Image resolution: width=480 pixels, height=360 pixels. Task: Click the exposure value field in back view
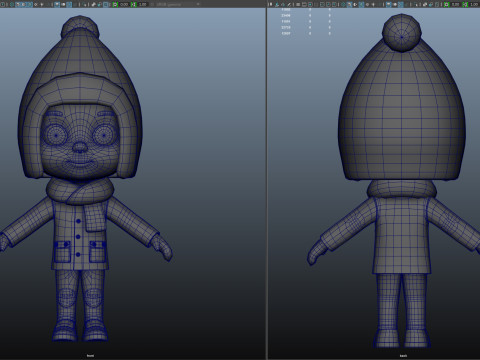(455, 5)
